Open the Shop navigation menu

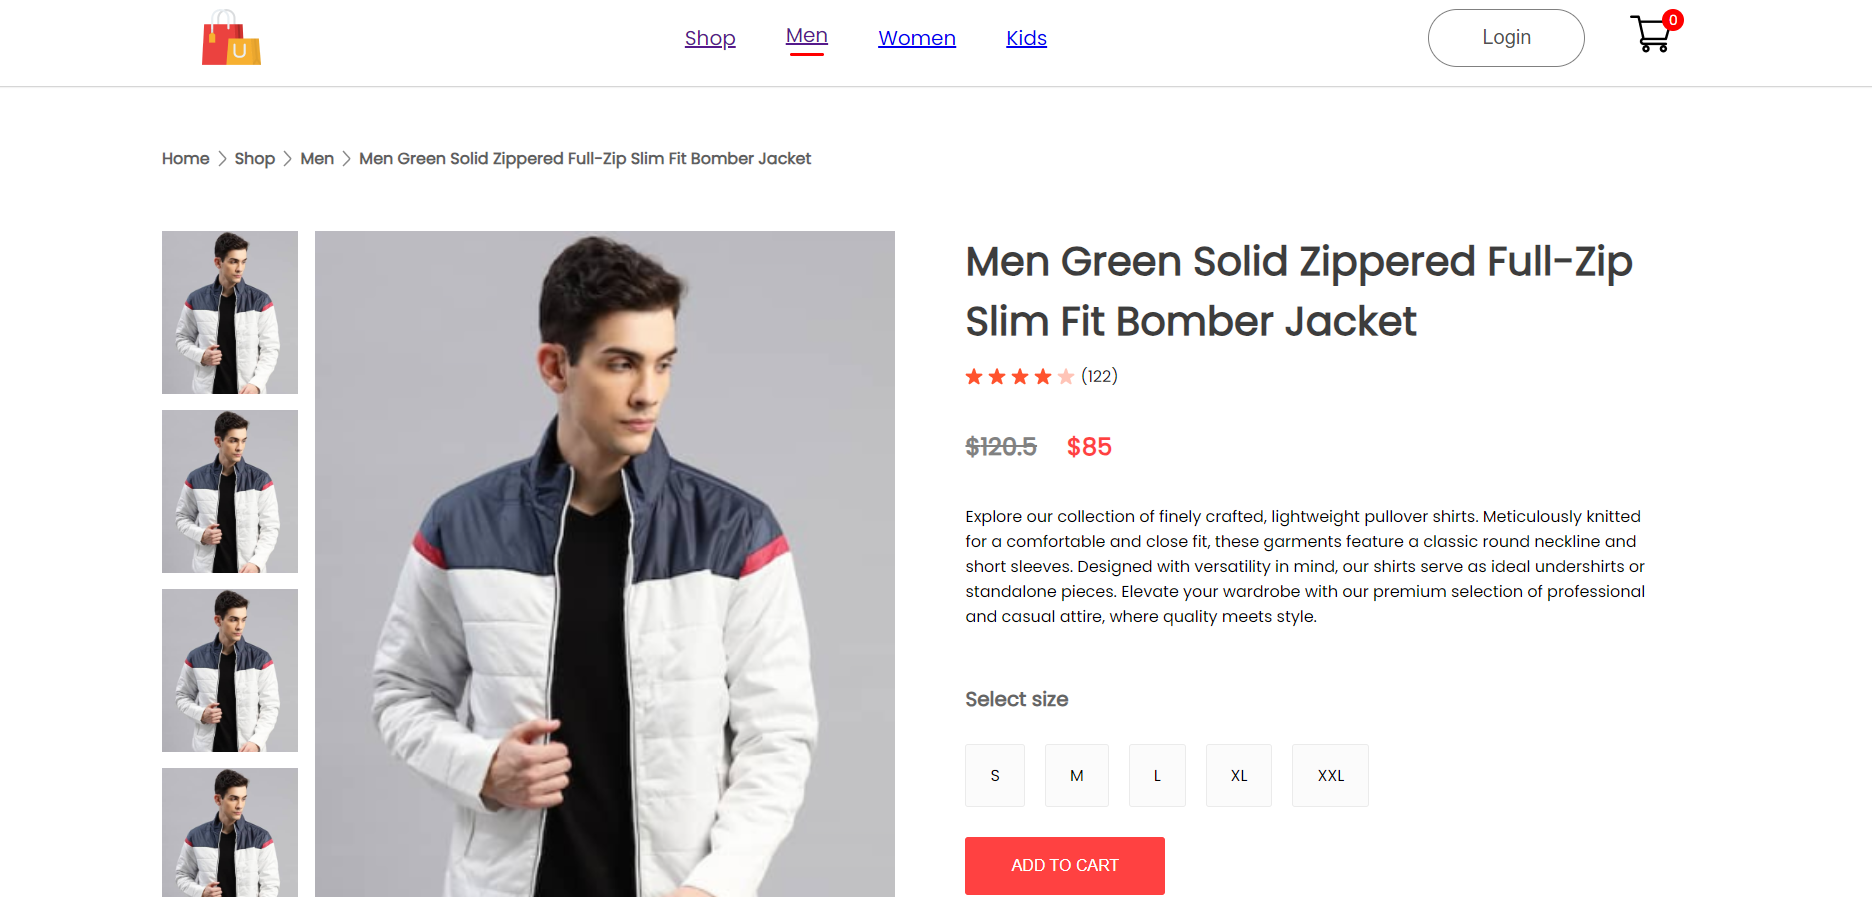pos(710,38)
